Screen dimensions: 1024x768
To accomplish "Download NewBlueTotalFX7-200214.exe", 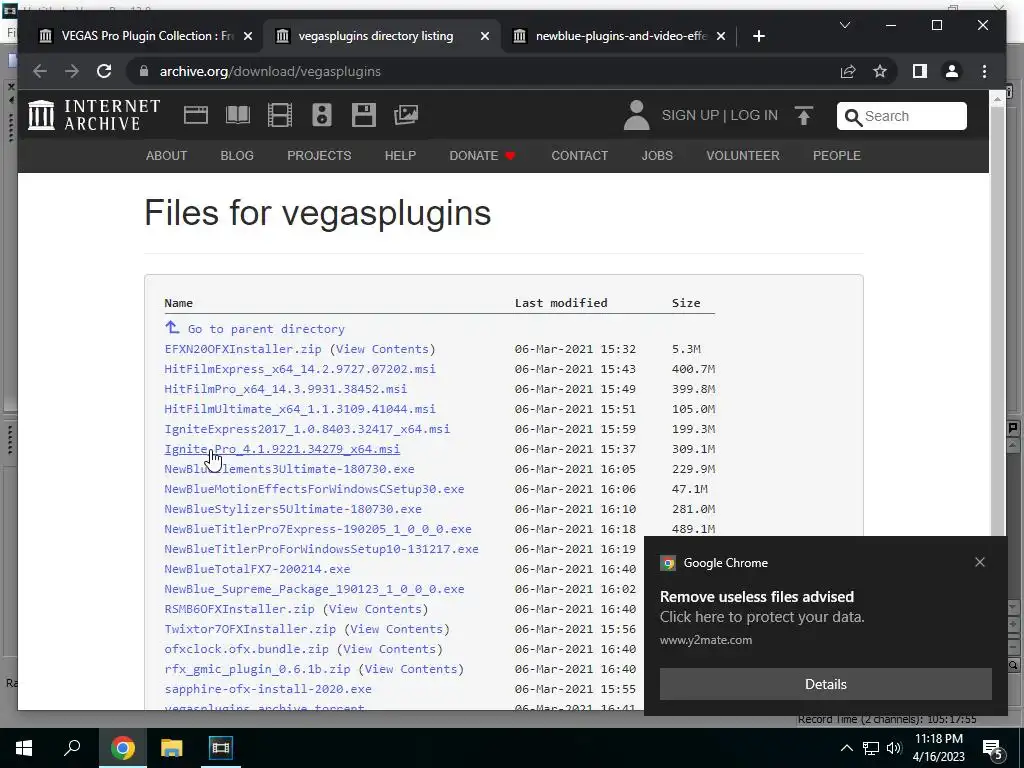I will pyautogui.click(x=257, y=569).
